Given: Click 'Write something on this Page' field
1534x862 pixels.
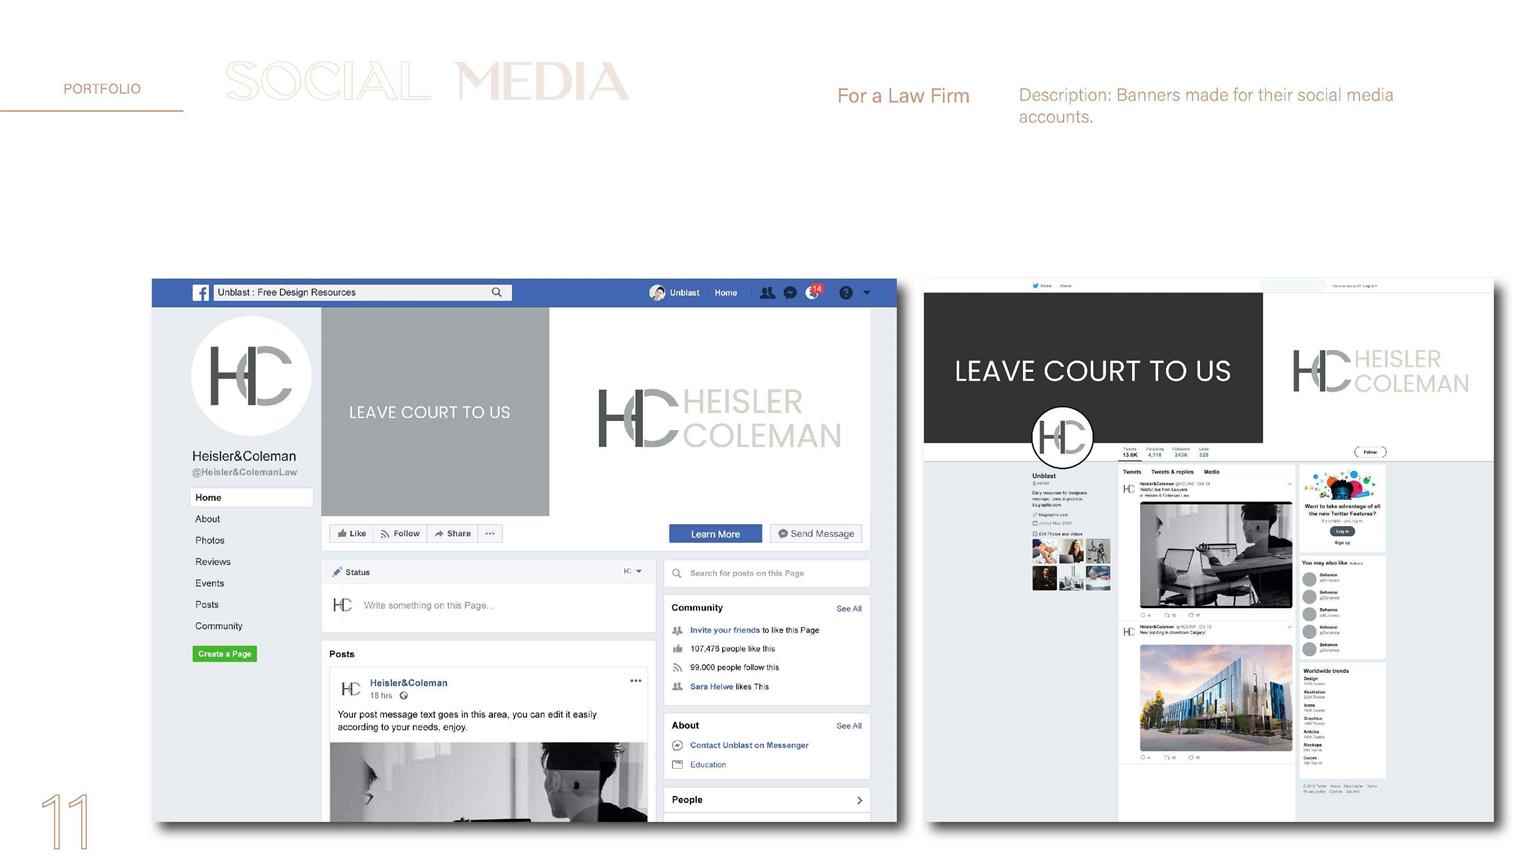Looking at the screenshot, I should pos(429,606).
